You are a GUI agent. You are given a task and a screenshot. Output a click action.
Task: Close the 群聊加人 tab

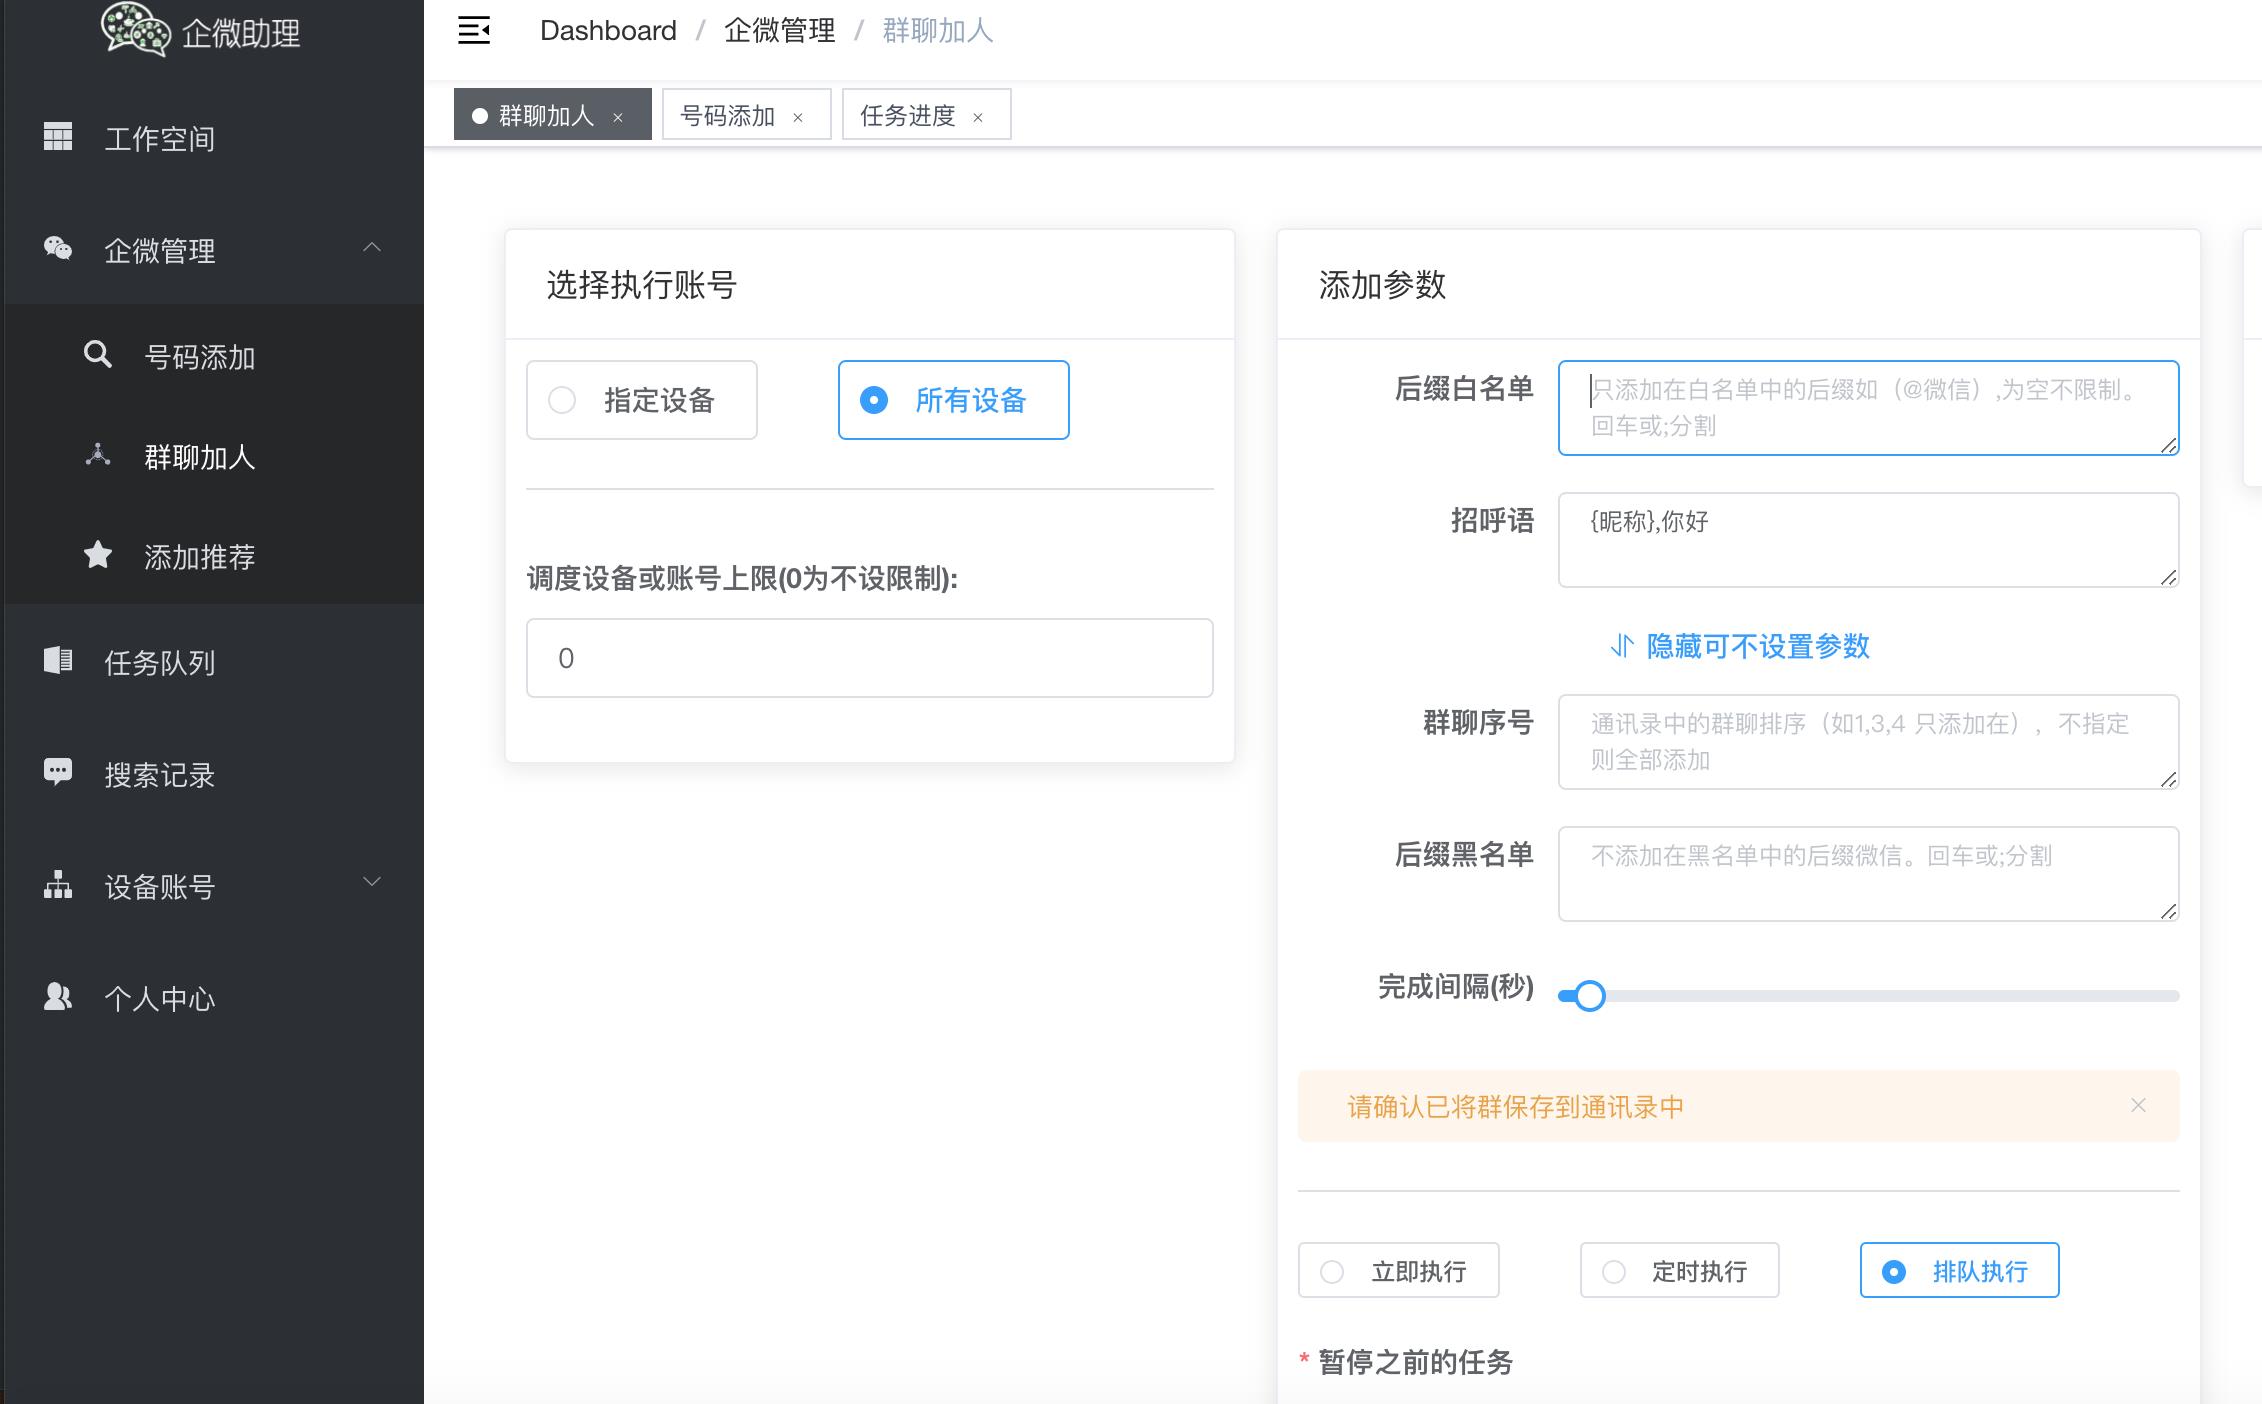(x=618, y=118)
